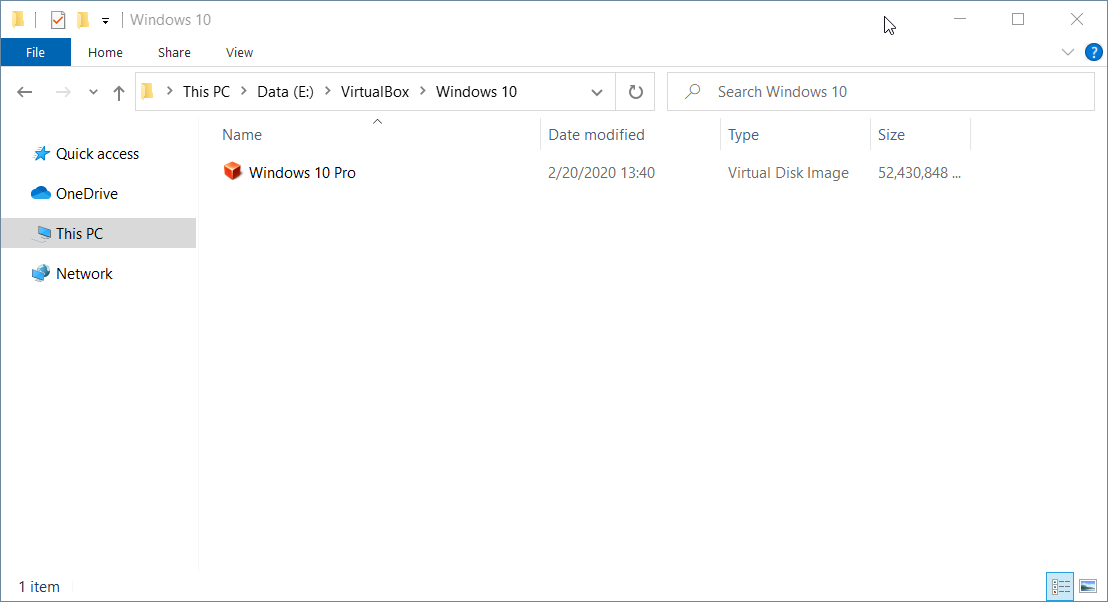The image size is (1108, 602).
Task: Click the folder icon in the title bar
Action: [19, 19]
